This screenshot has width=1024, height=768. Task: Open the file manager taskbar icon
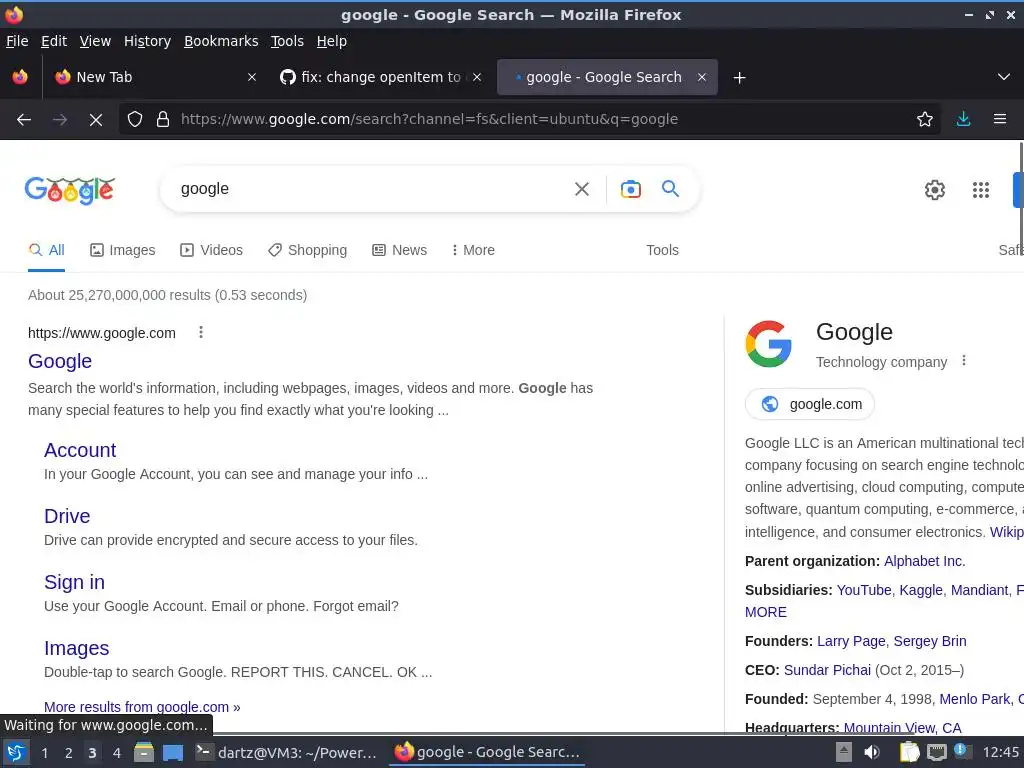click(144, 752)
